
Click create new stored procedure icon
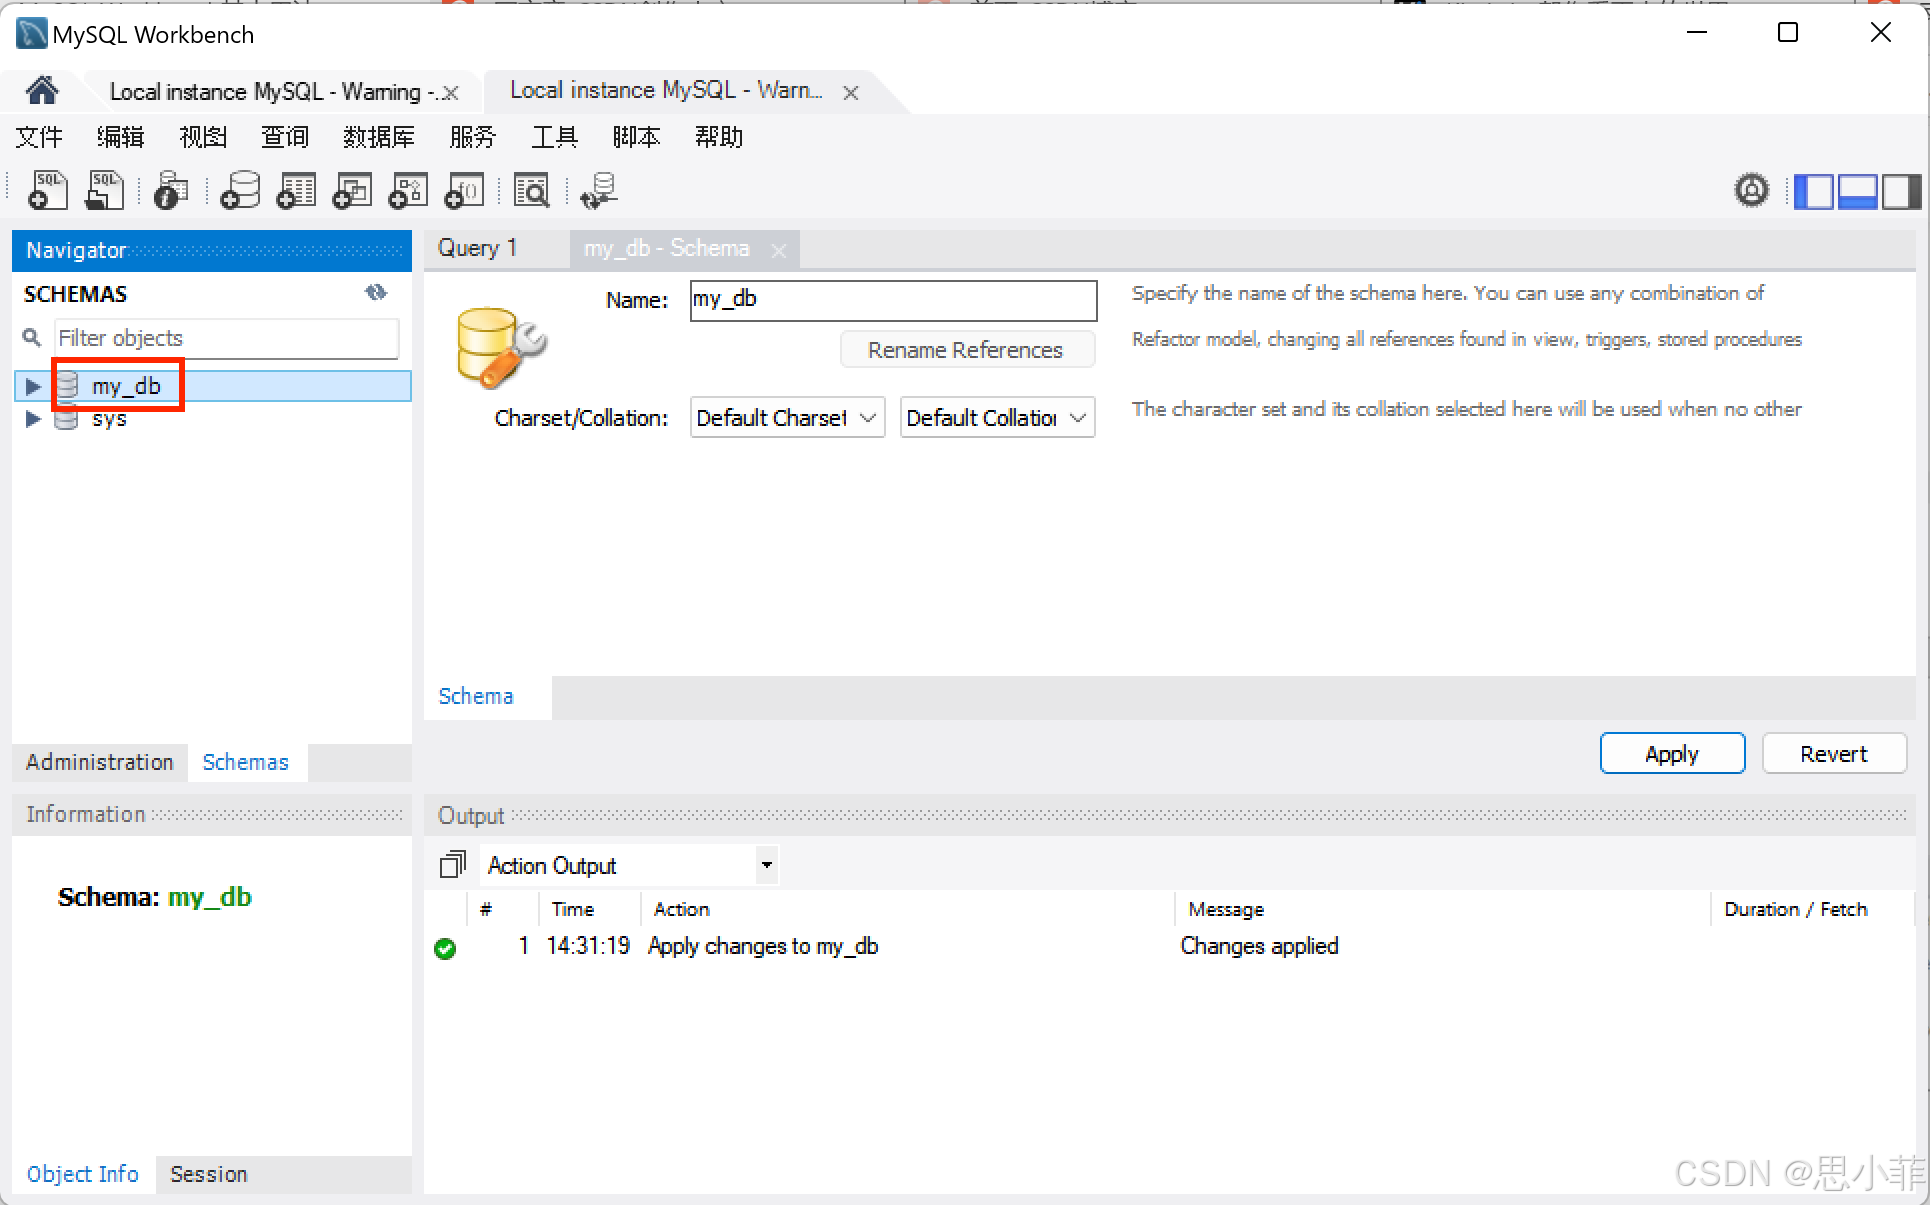(408, 190)
